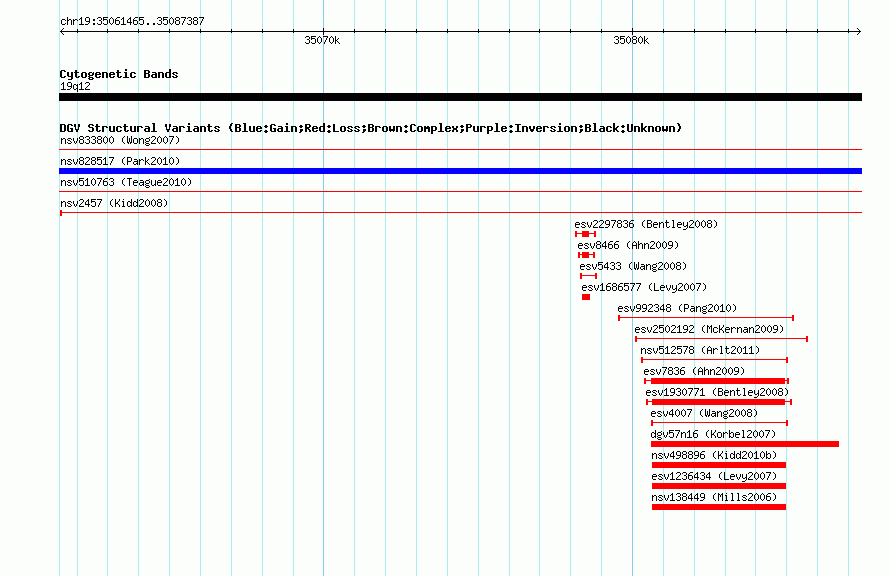Select the esv8466 (Ahn2009) label
This screenshot has height=576, width=890.
[628, 245]
